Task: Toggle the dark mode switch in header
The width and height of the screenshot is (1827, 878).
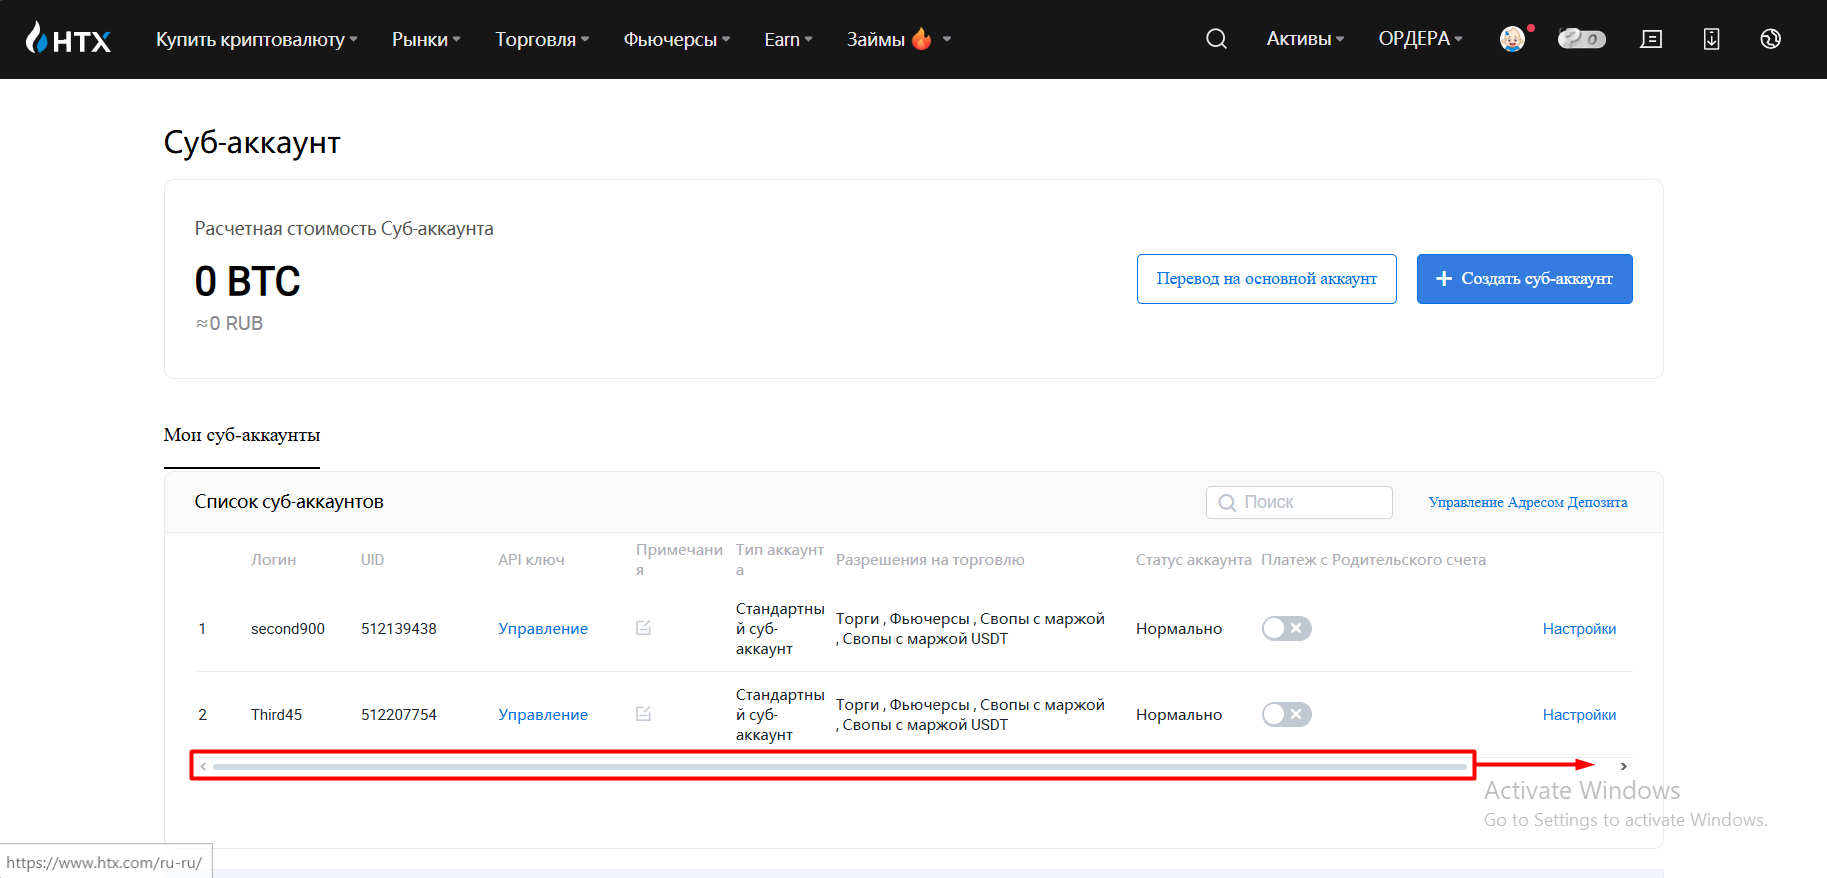Action: coord(1582,39)
